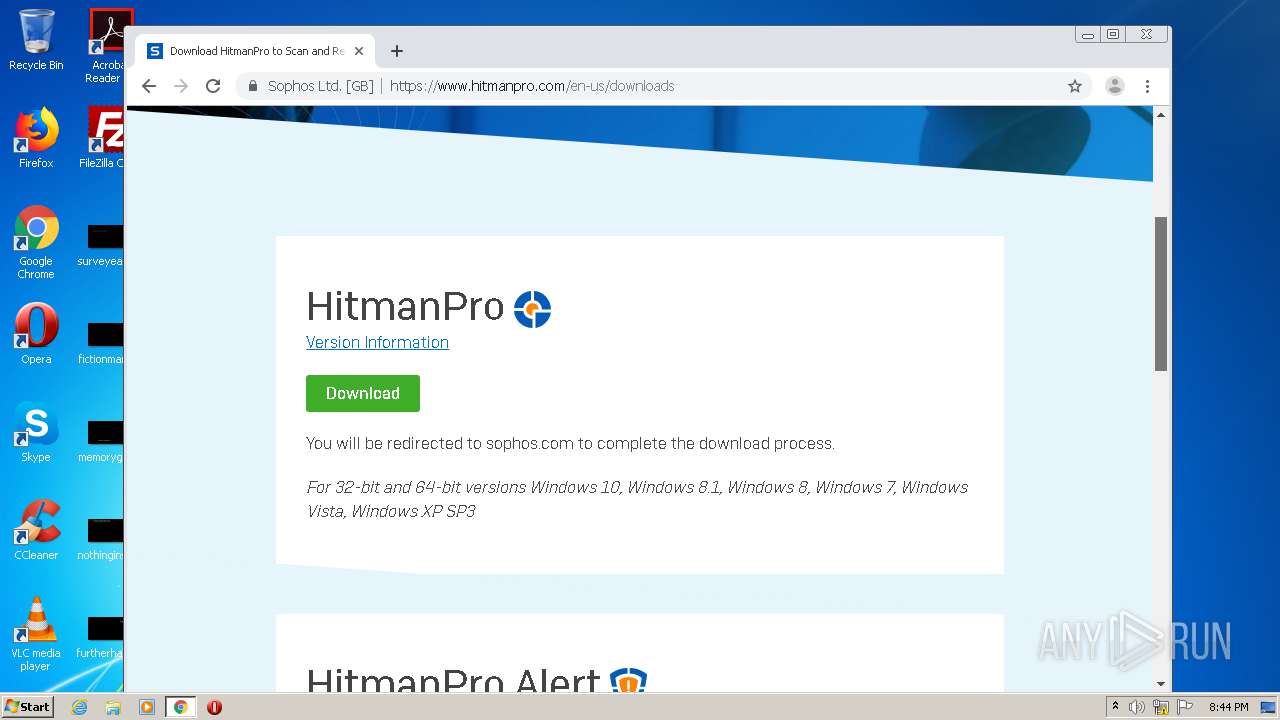Open the Action Center flag icon

click(x=1185, y=707)
